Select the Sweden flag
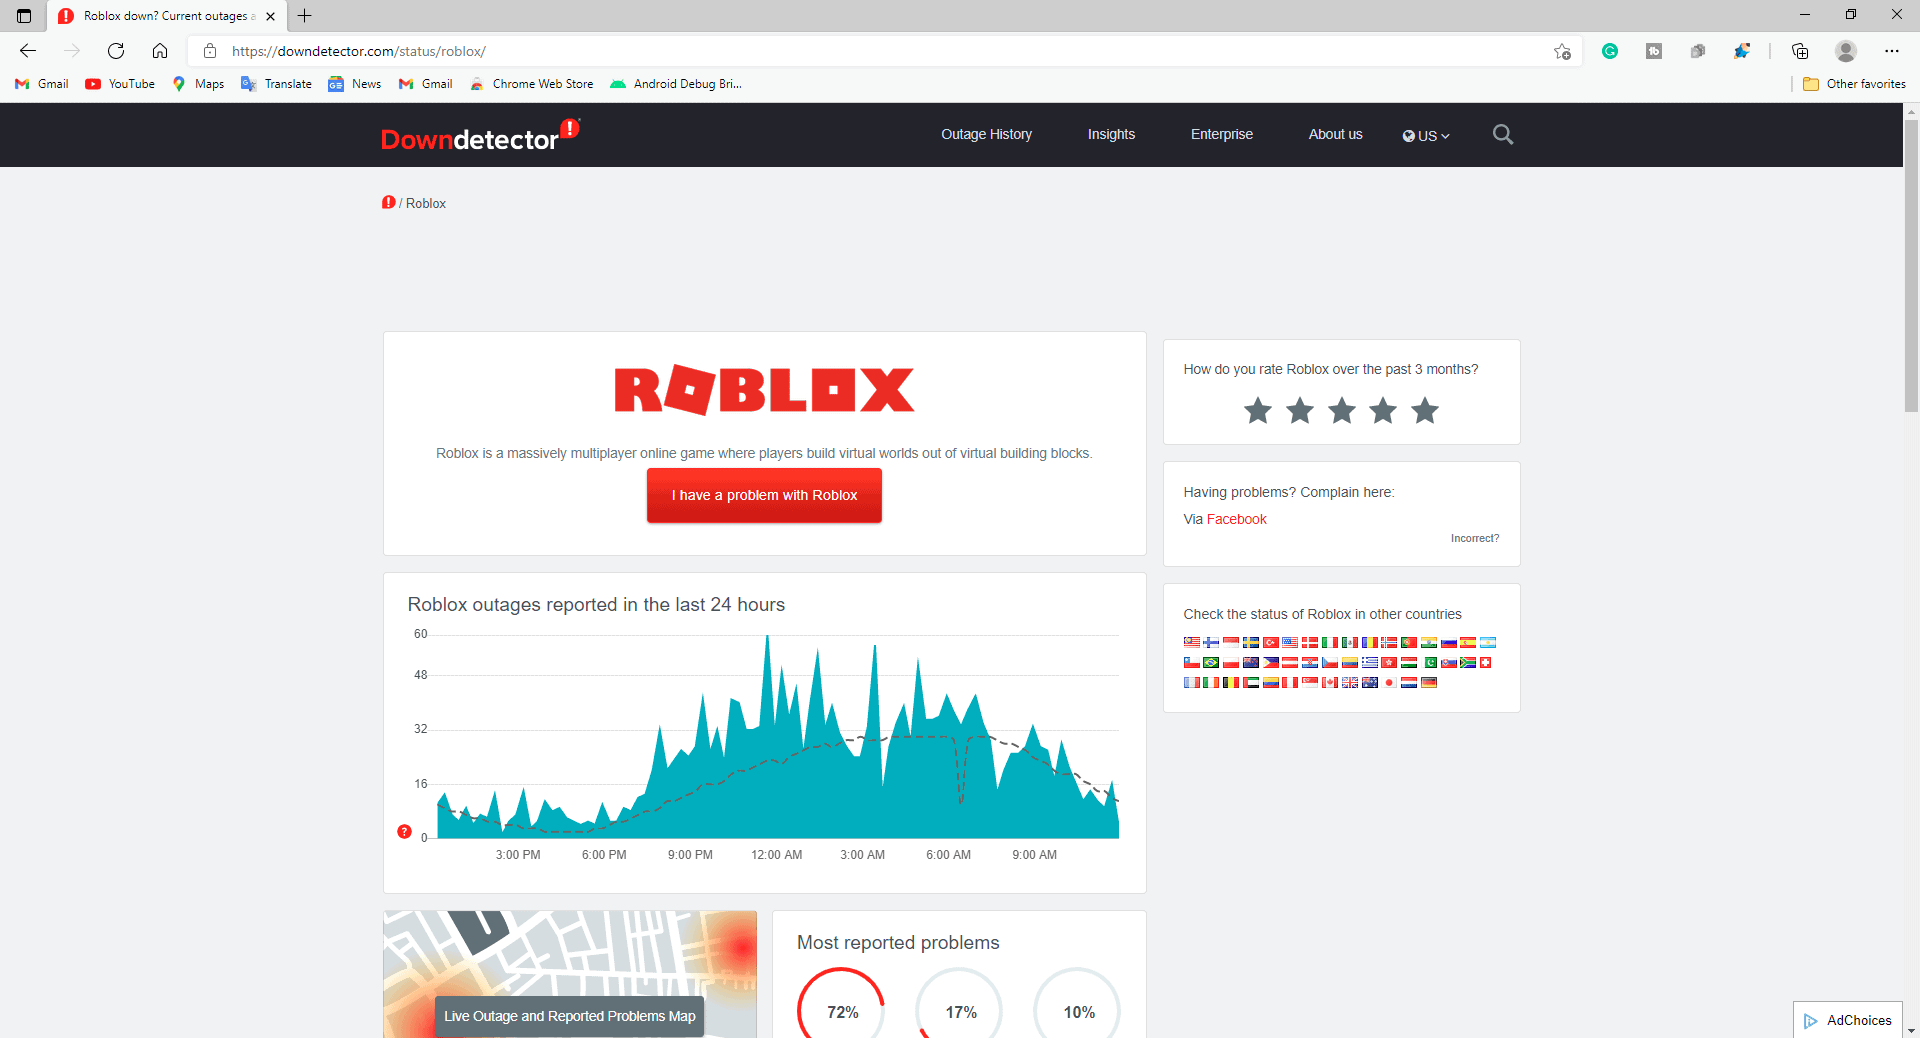 click(x=1251, y=642)
